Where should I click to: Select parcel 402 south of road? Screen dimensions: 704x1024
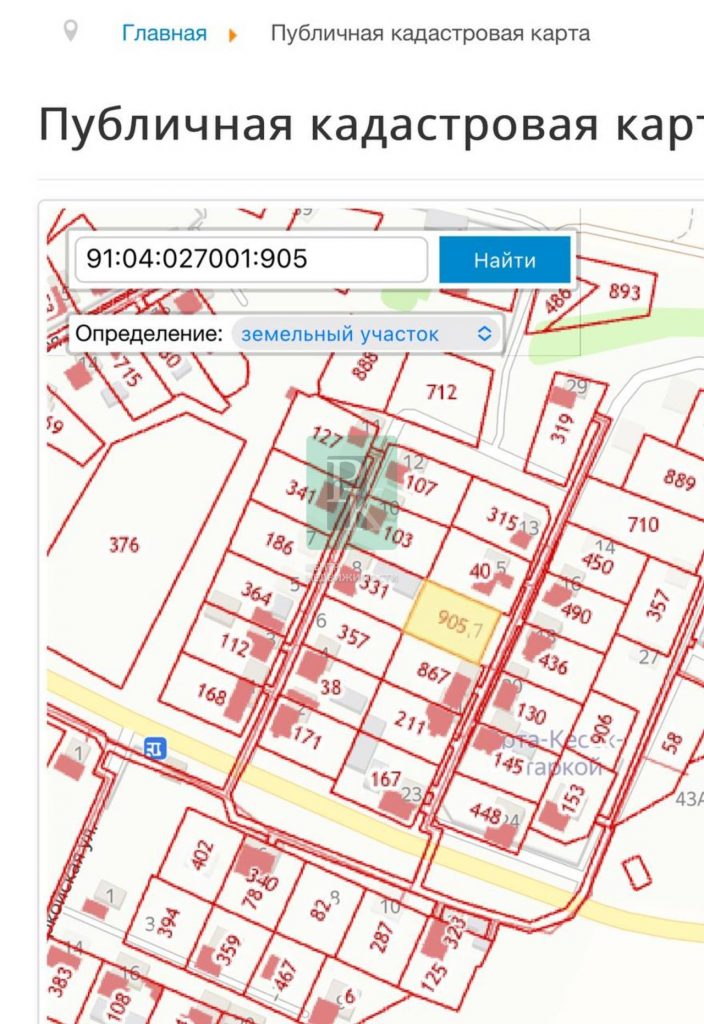(x=202, y=854)
